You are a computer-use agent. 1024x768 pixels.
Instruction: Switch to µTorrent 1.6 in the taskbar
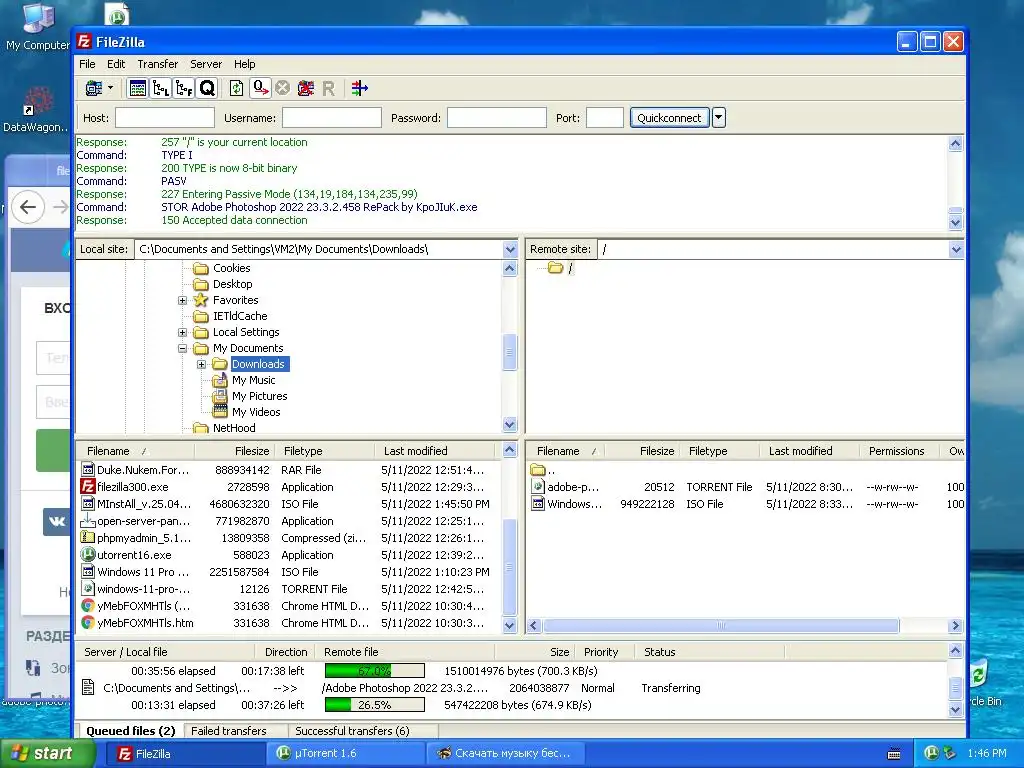[345, 754]
